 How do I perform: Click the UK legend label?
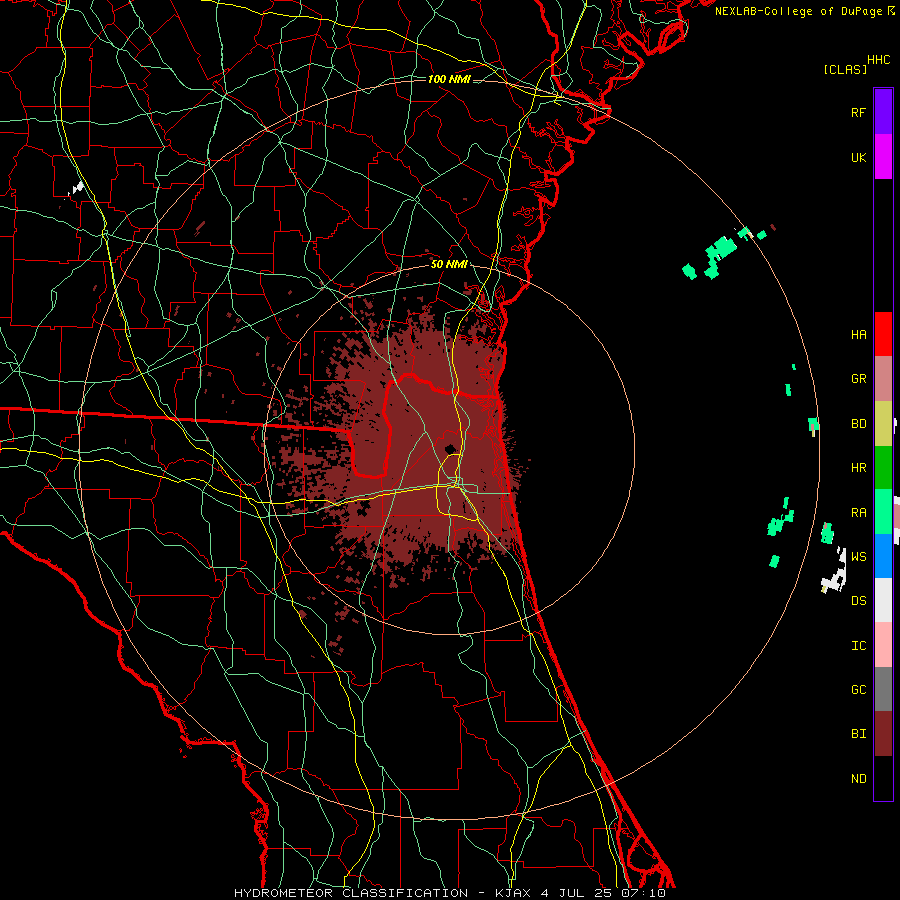[858, 157]
